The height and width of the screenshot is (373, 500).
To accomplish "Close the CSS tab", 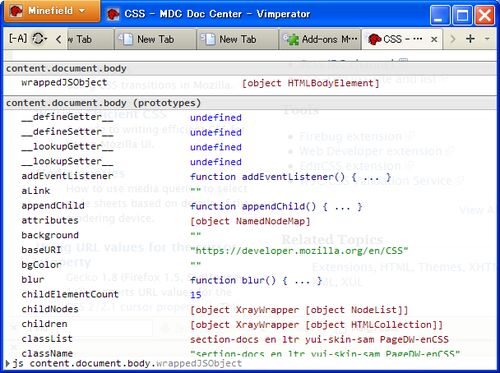I will pyautogui.click(x=434, y=39).
